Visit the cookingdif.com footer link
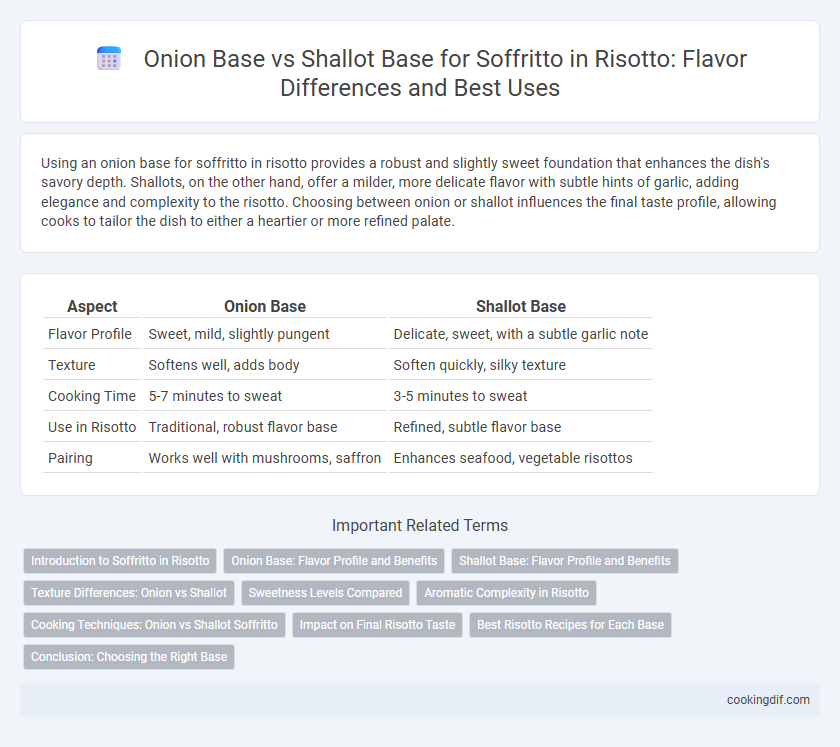The height and width of the screenshot is (747, 840). point(768,700)
